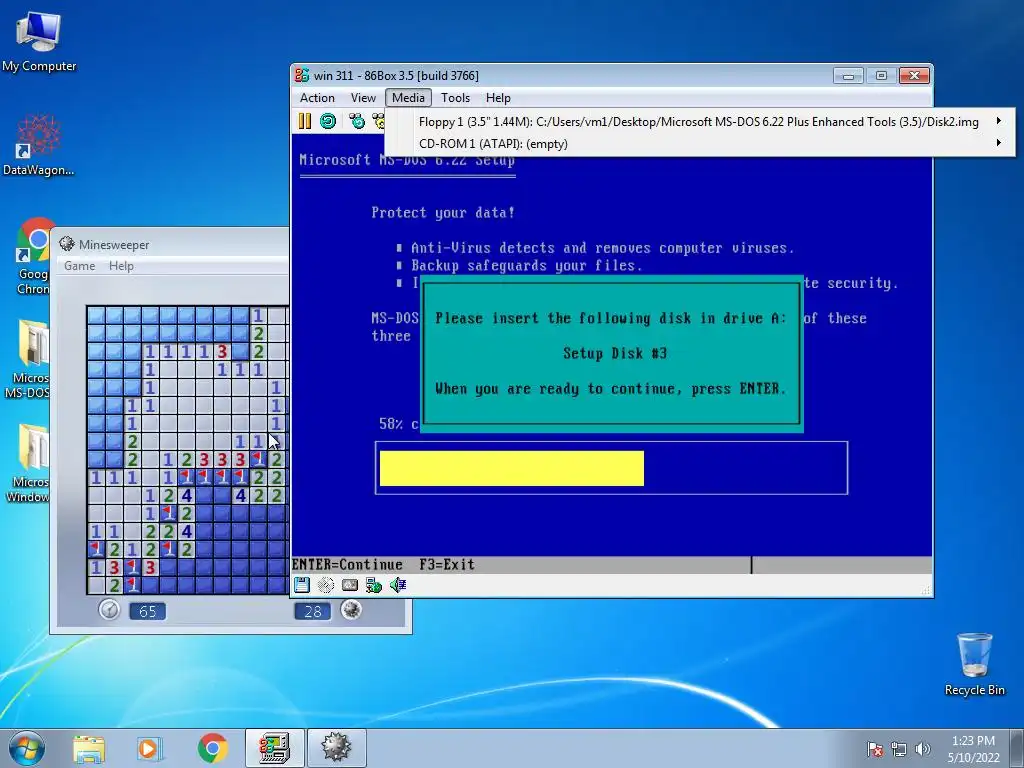The height and width of the screenshot is (768, 1024).
Task: Click the Minesweeper mine counter icon
Action: (x=351, y=610)
